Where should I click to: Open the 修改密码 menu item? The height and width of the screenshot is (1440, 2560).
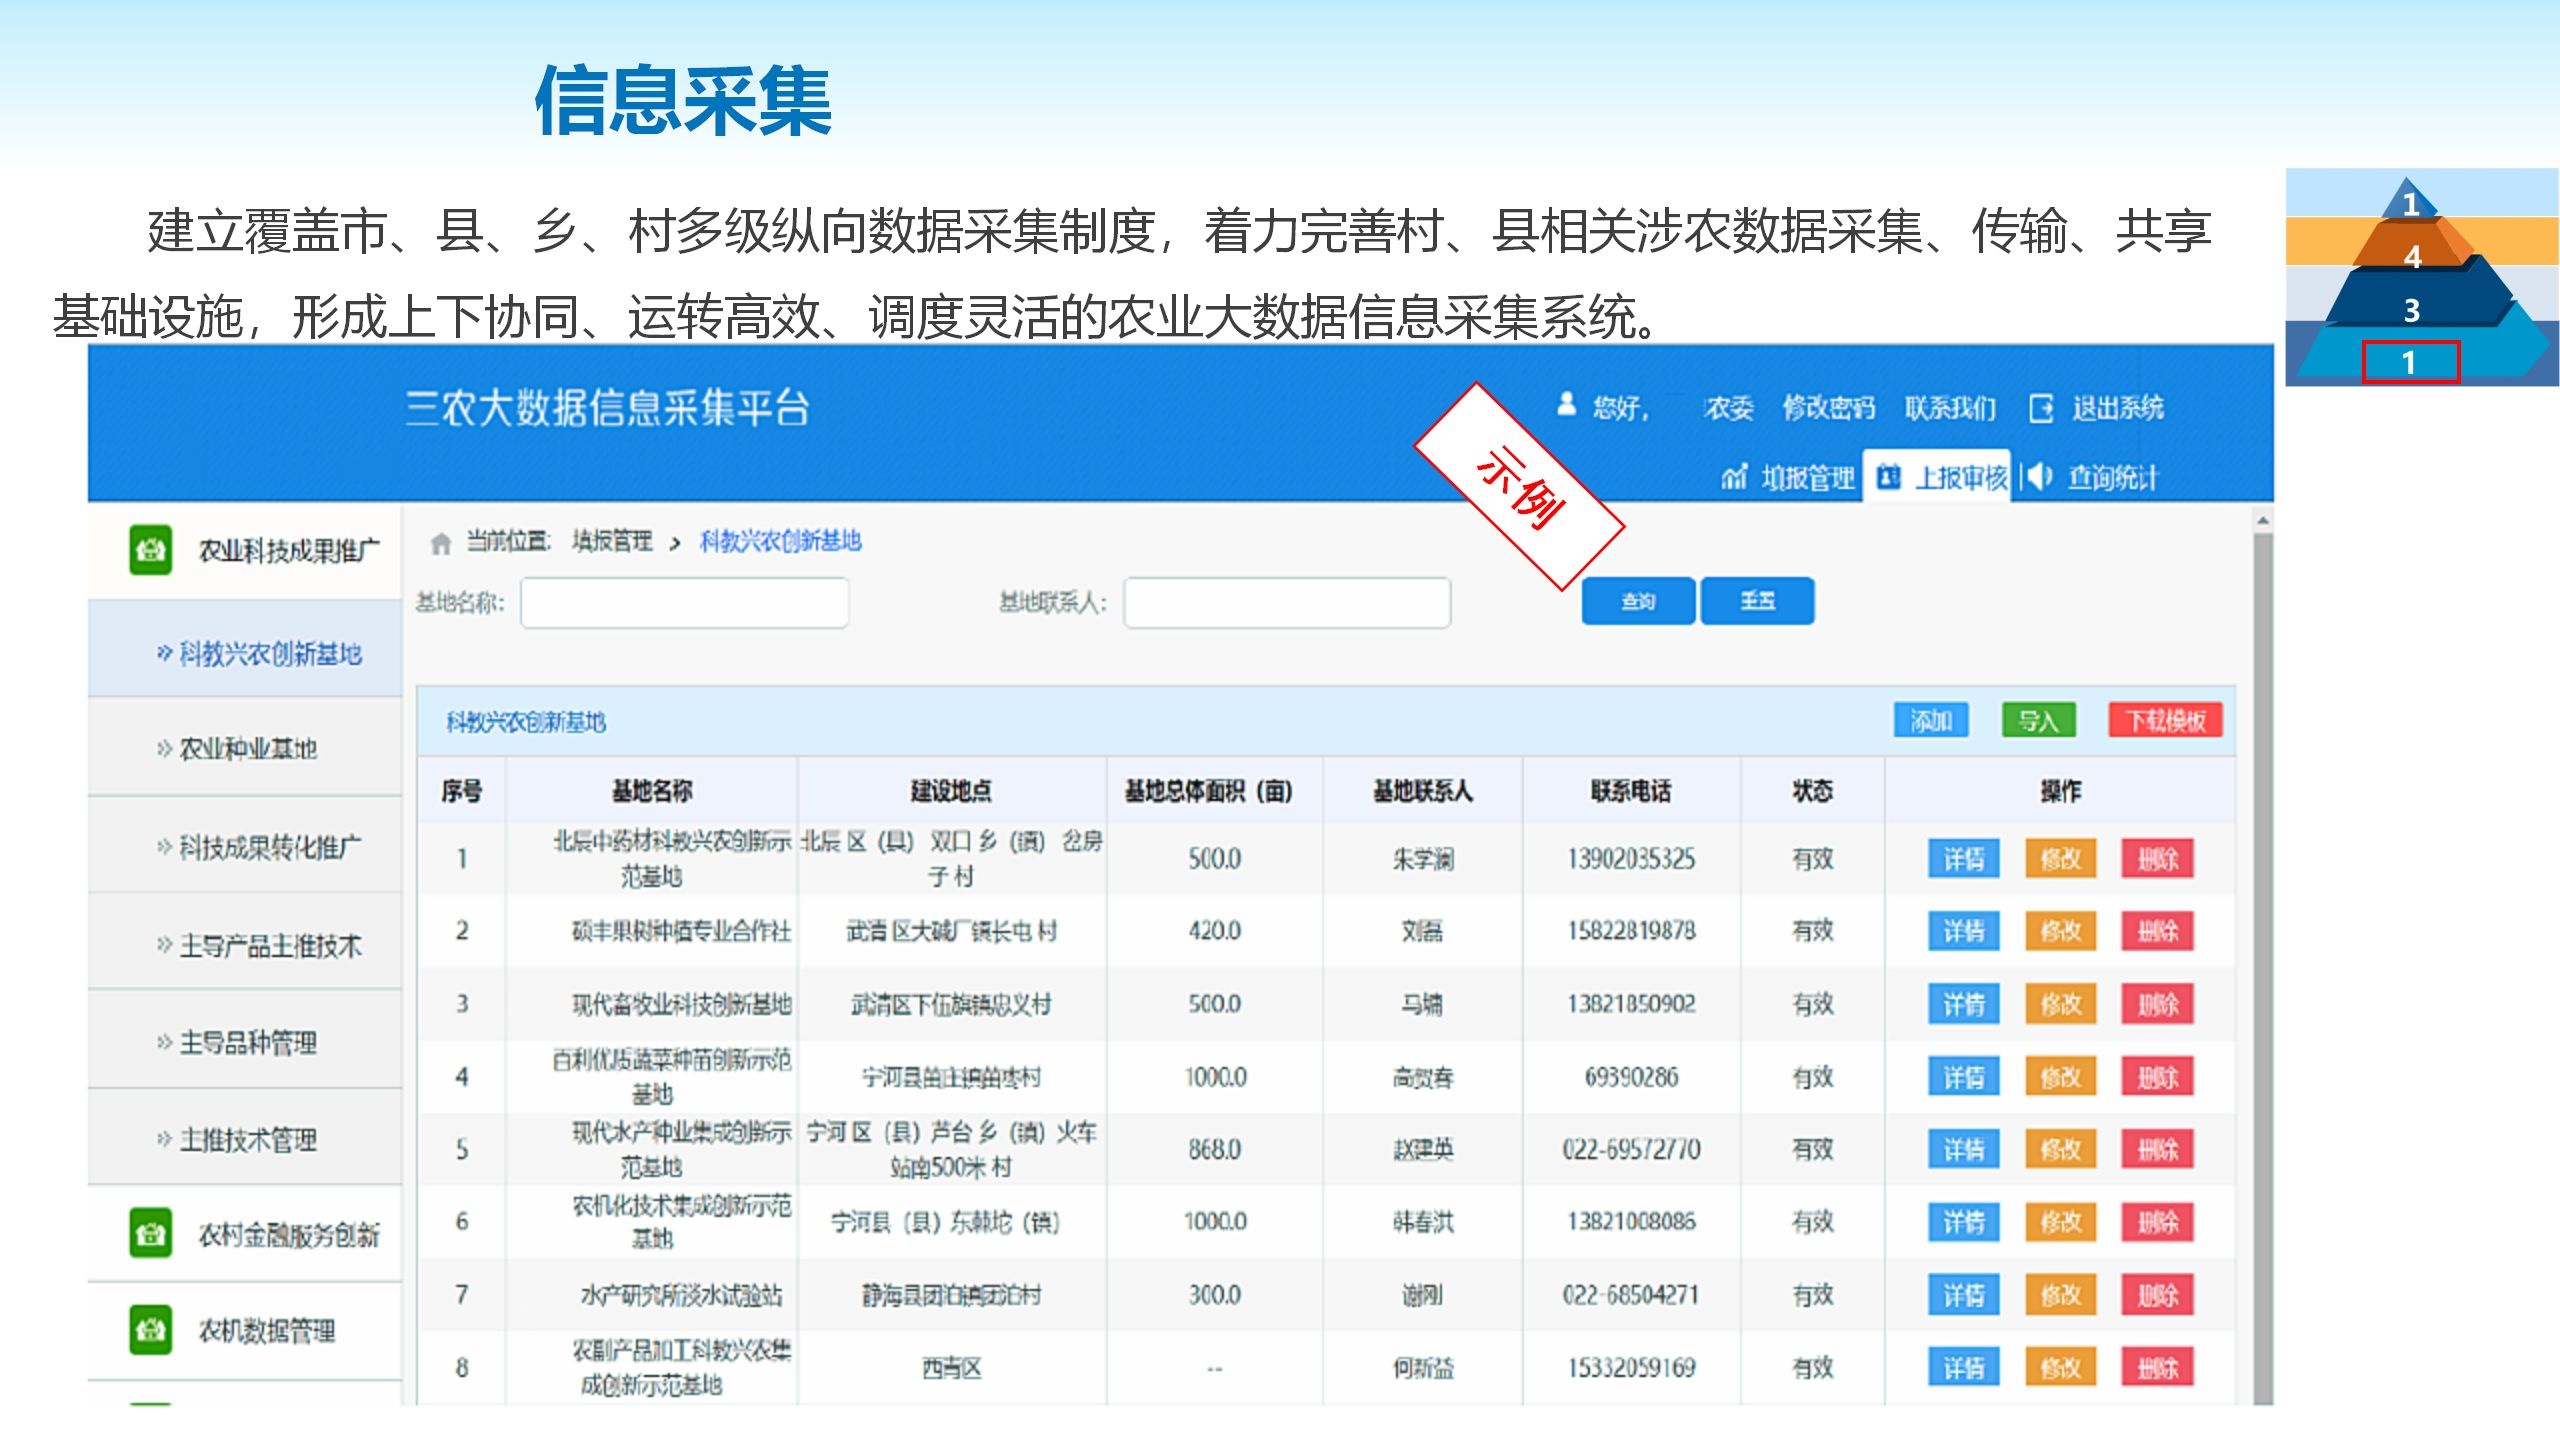coord(1827,408)
